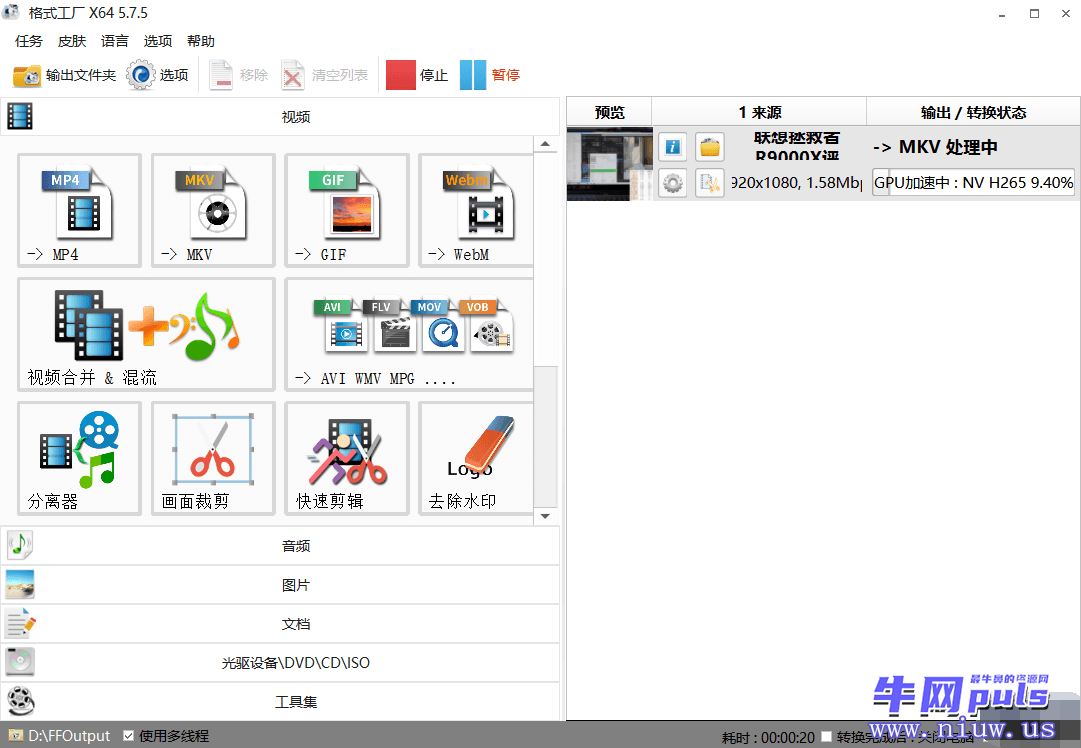Screen dimensions: 1081x748
Task: Click the film strip icon beside 视频
Action: 20,117
